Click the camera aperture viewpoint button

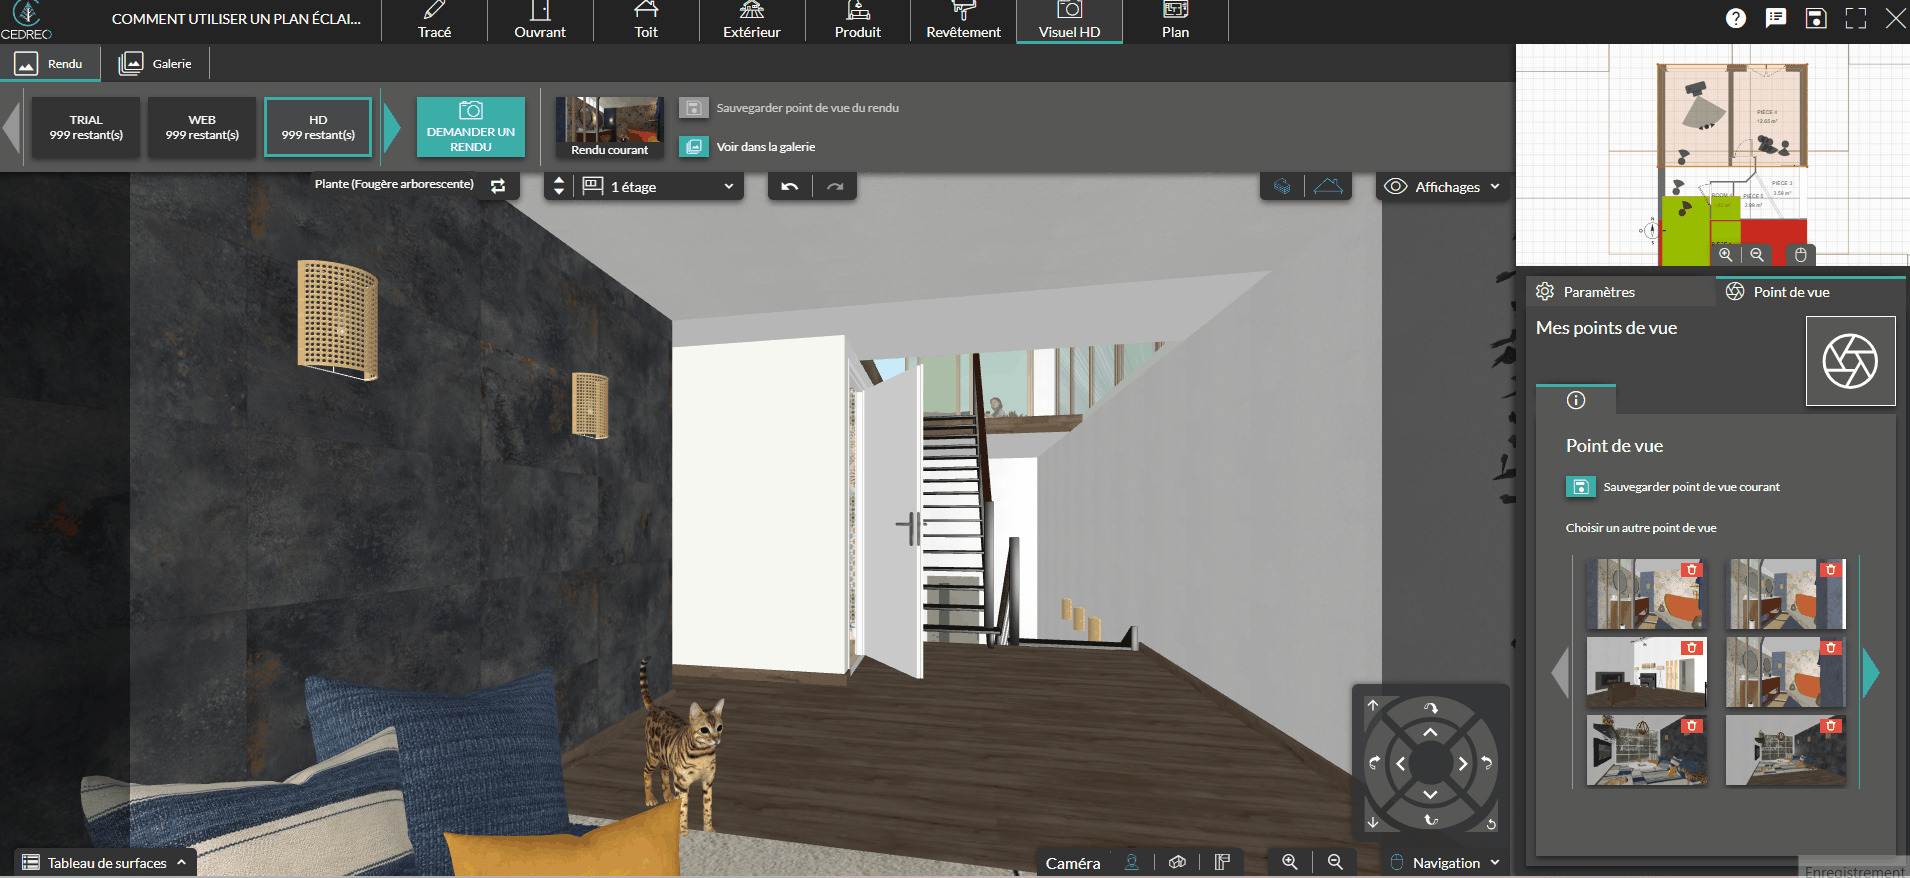pos(1850,361)
